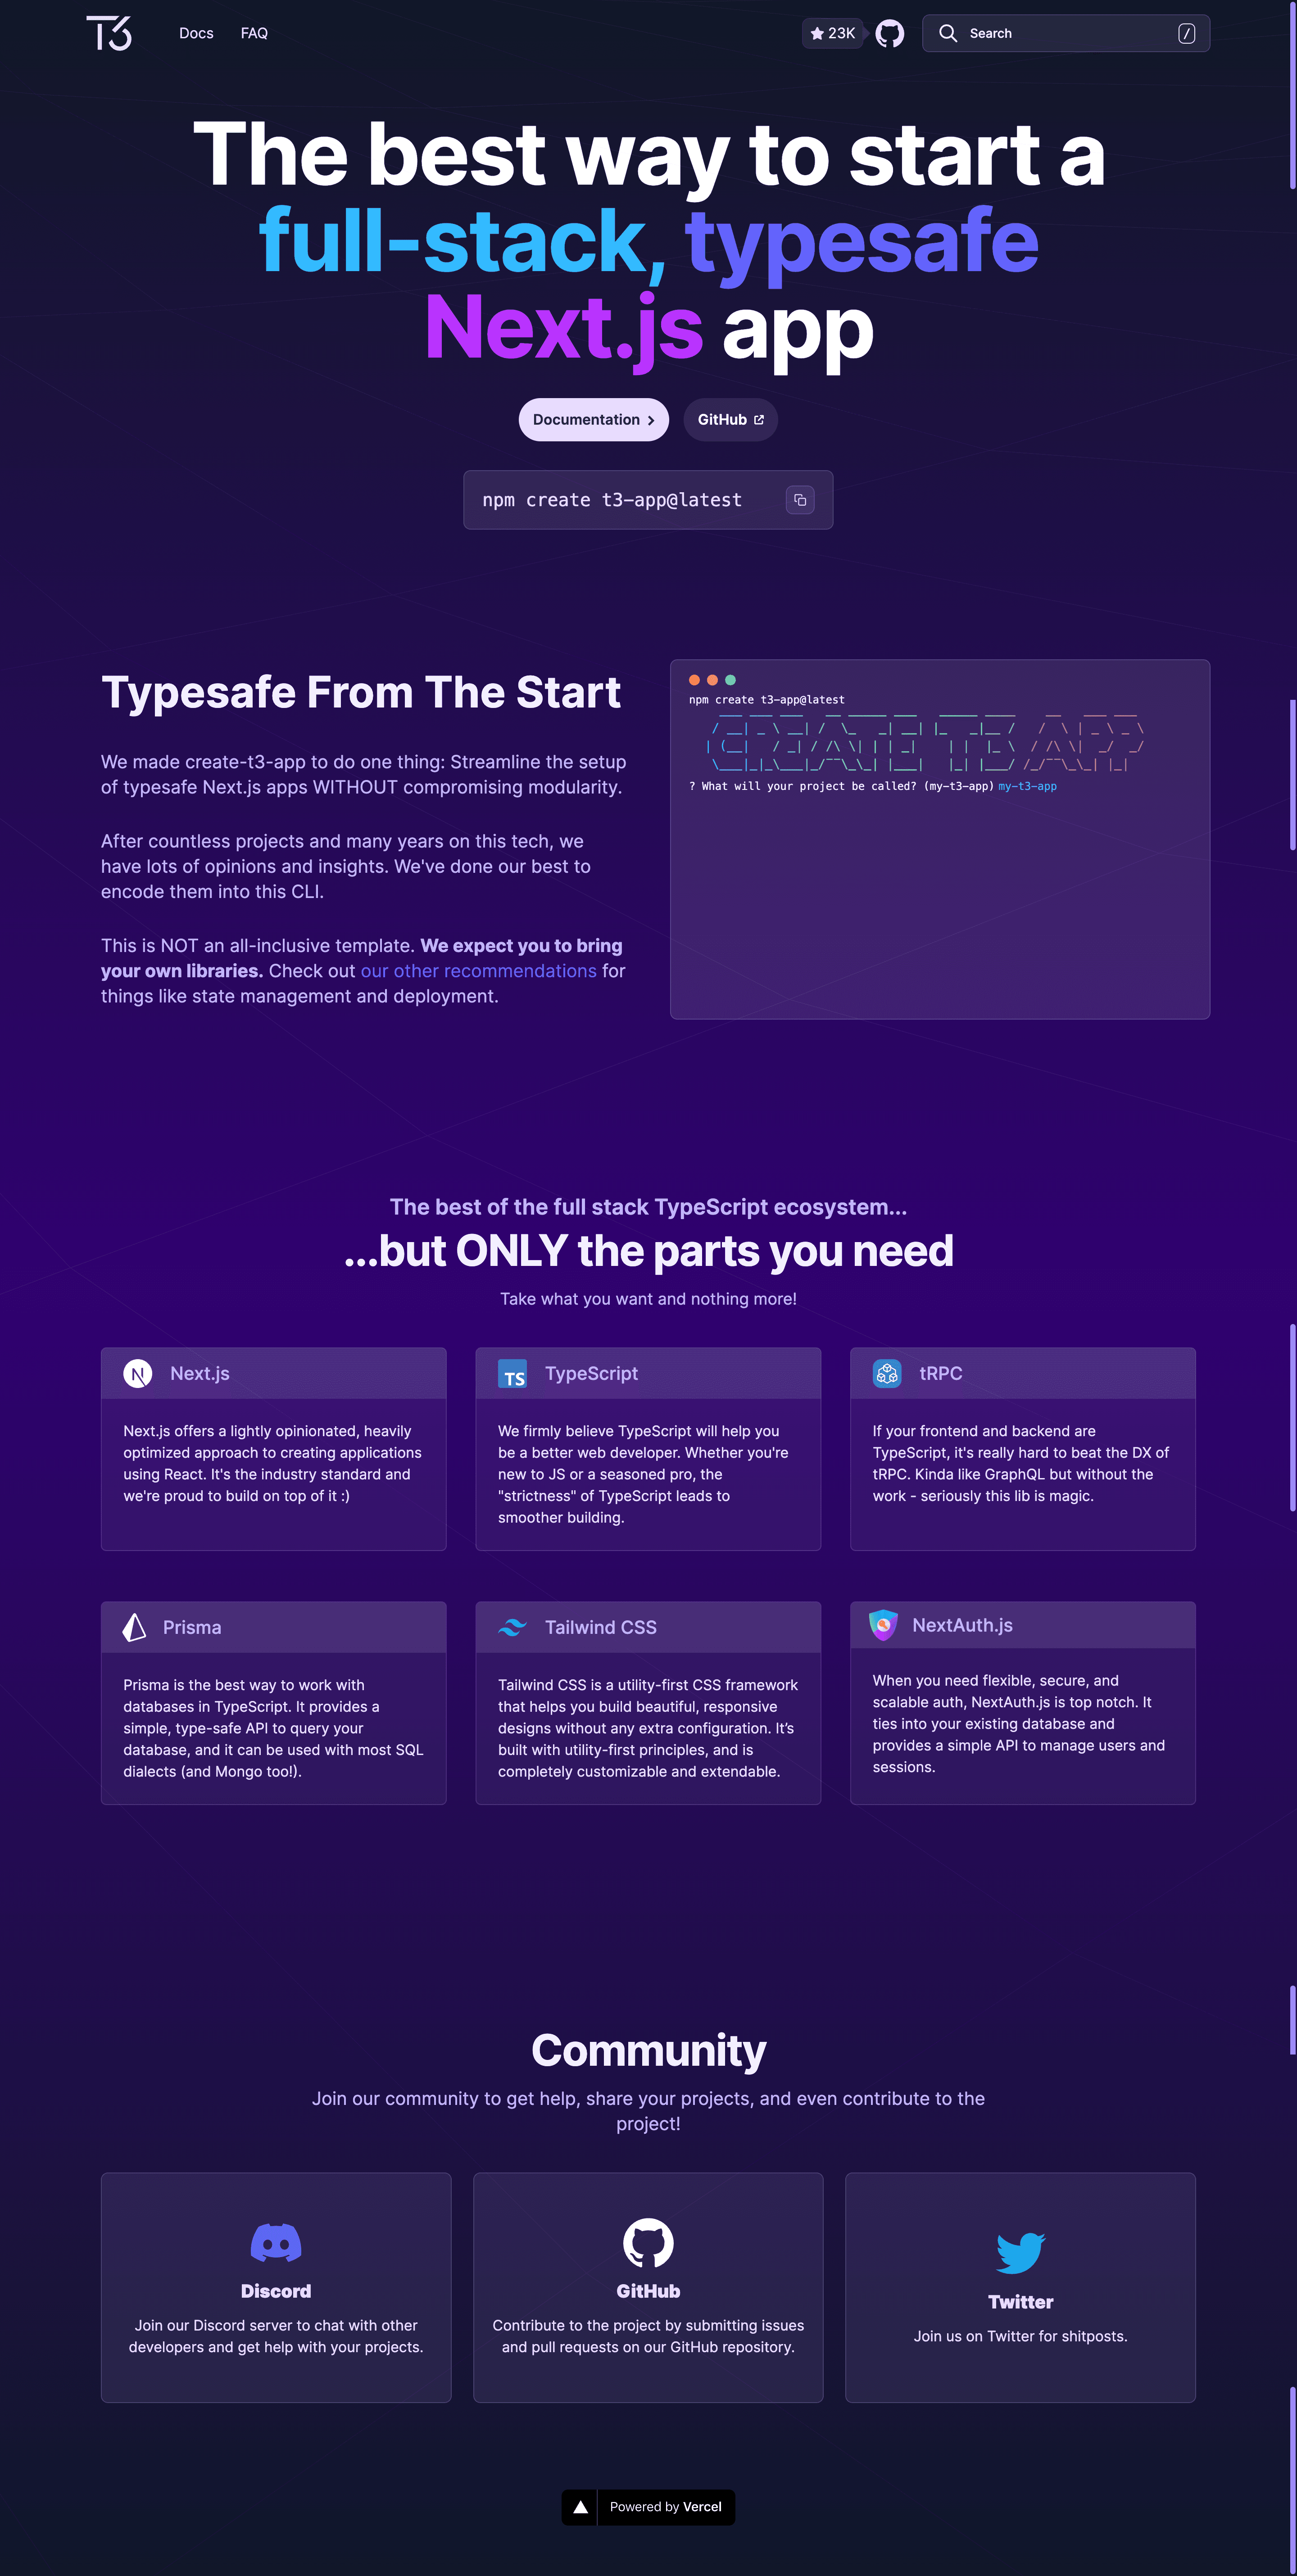The height and width of the screenshot is (2576, 1297).
Task: Click the GitHub icon in Community section
Action: click(648, 2243)
